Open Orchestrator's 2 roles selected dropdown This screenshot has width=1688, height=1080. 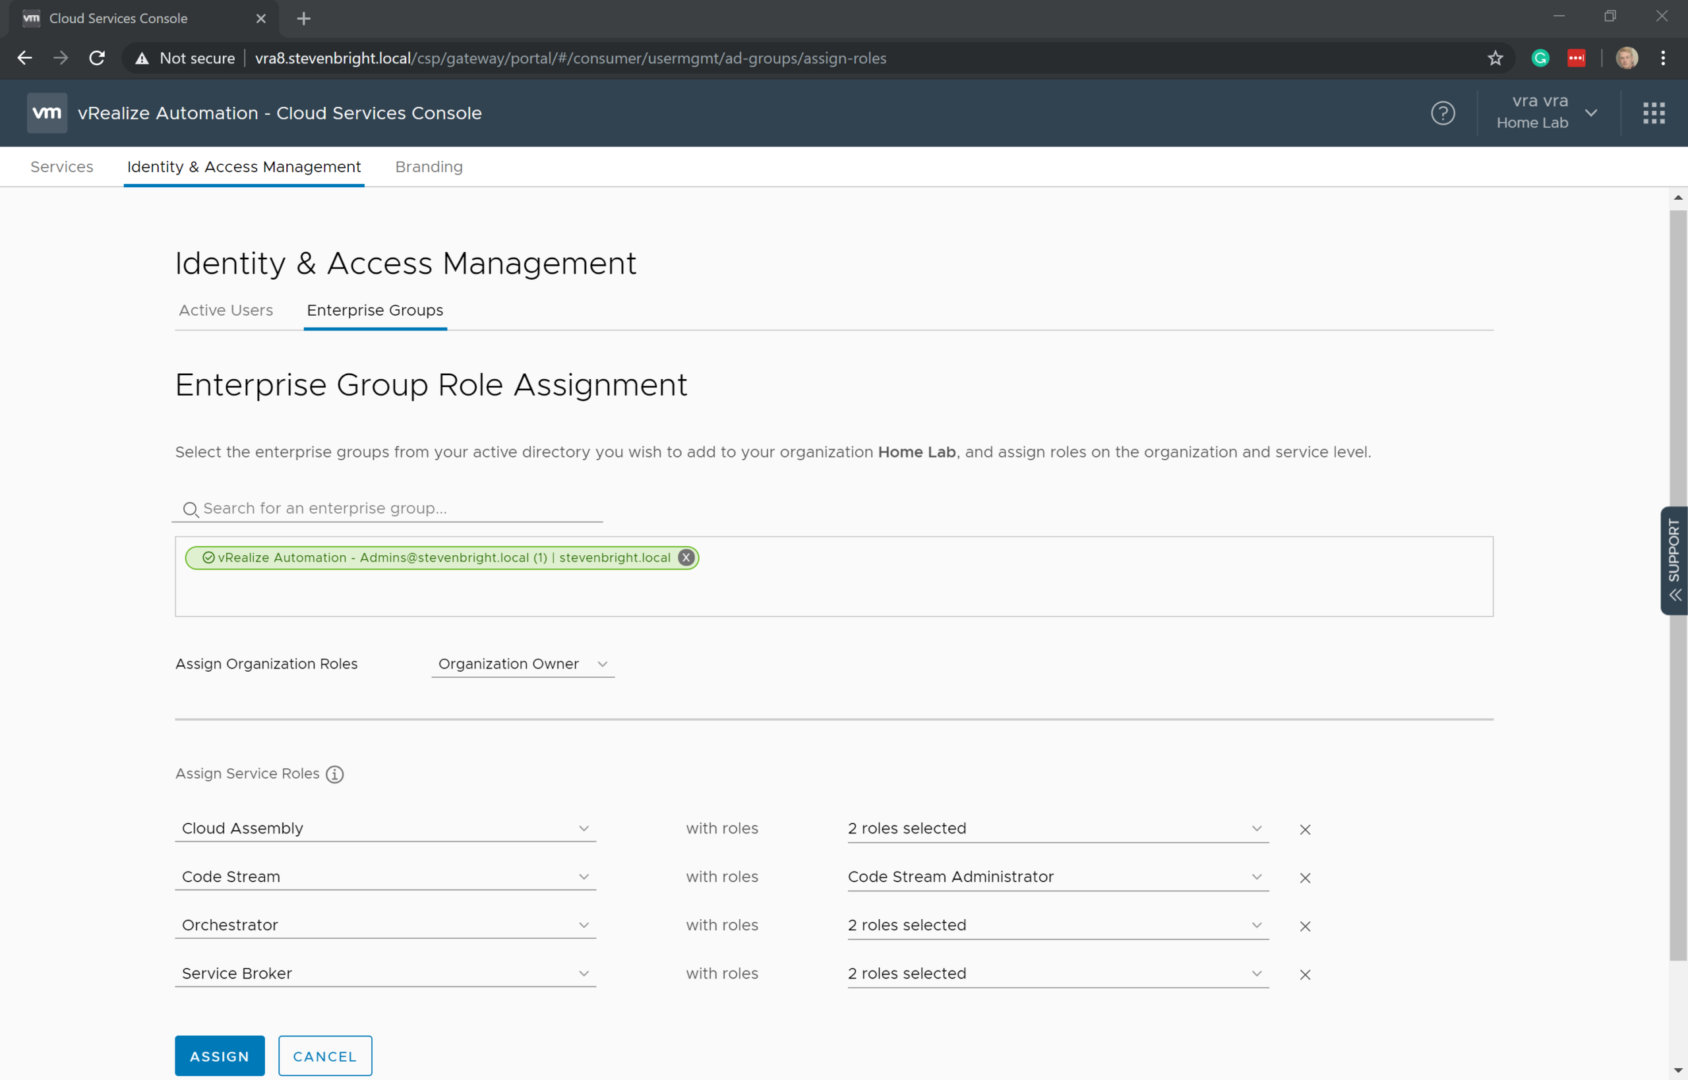coord(1057,925)
